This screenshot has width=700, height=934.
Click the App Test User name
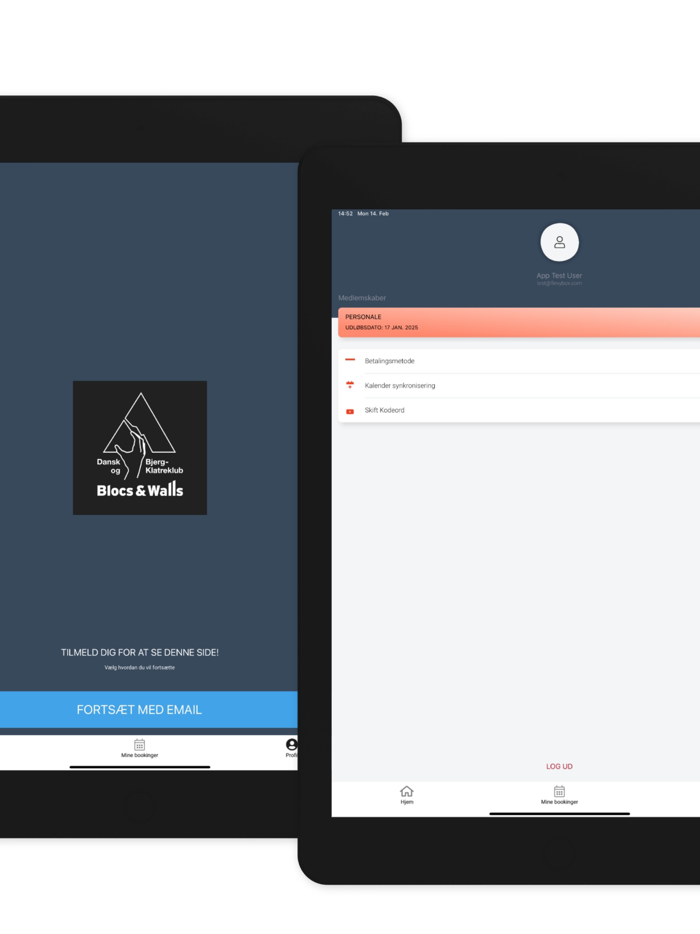coord(559,275)
